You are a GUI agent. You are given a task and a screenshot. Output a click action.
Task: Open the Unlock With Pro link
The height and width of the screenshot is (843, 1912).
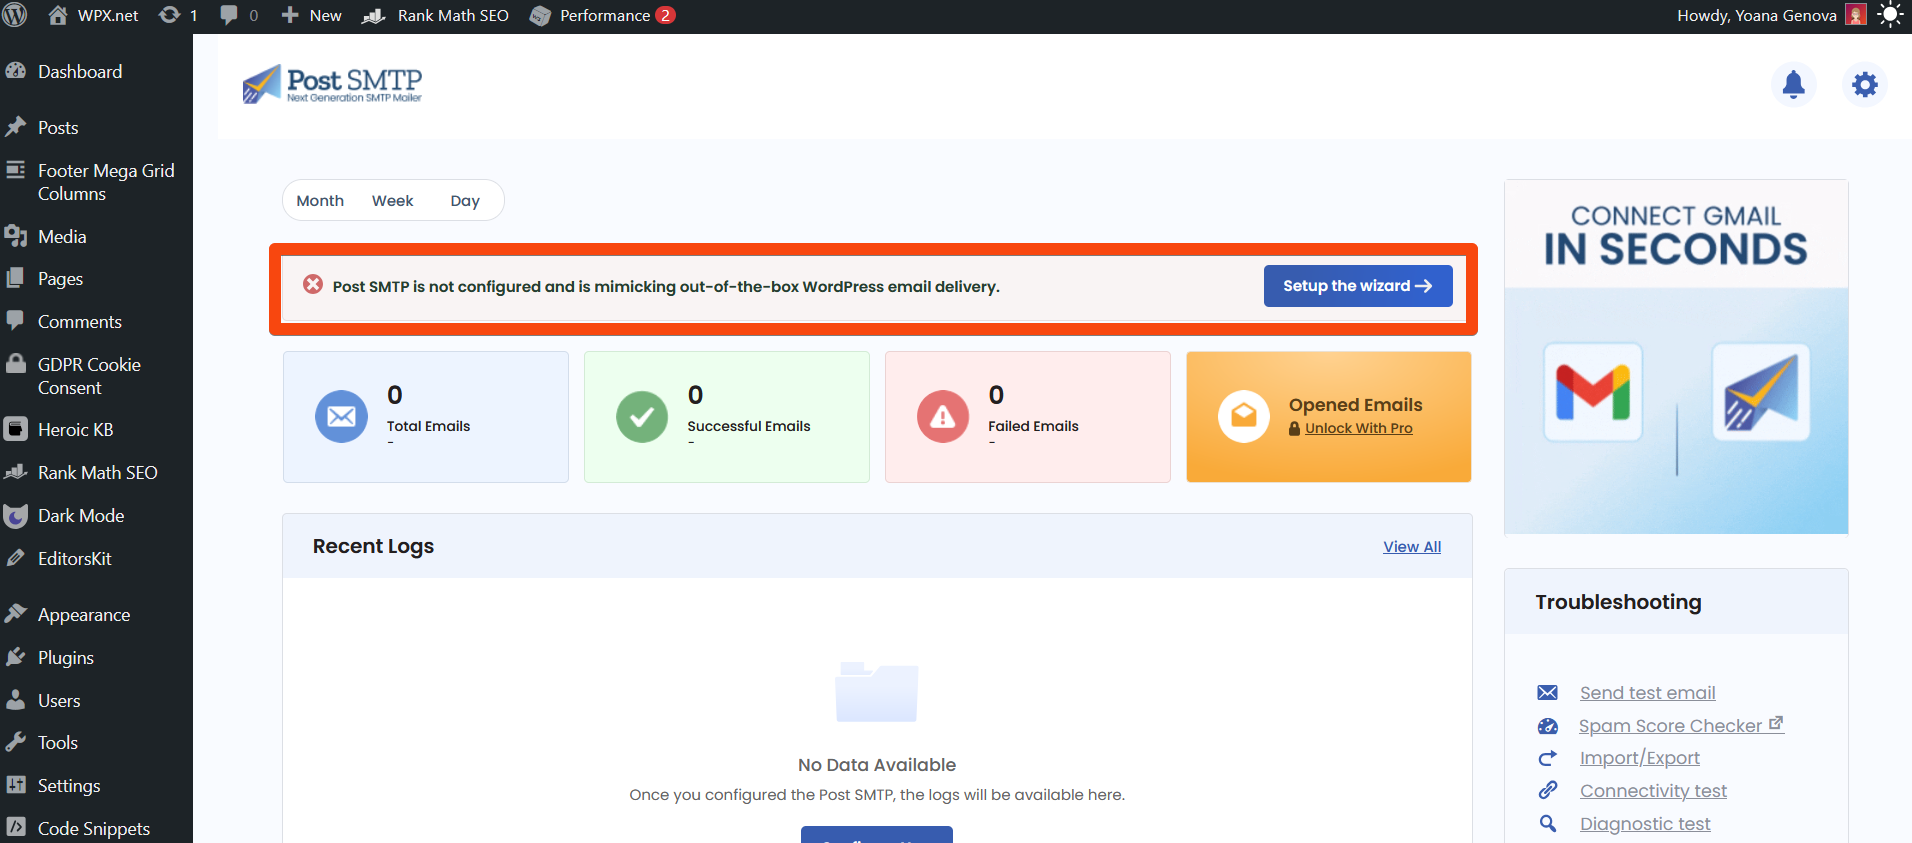click(1358, 428)
